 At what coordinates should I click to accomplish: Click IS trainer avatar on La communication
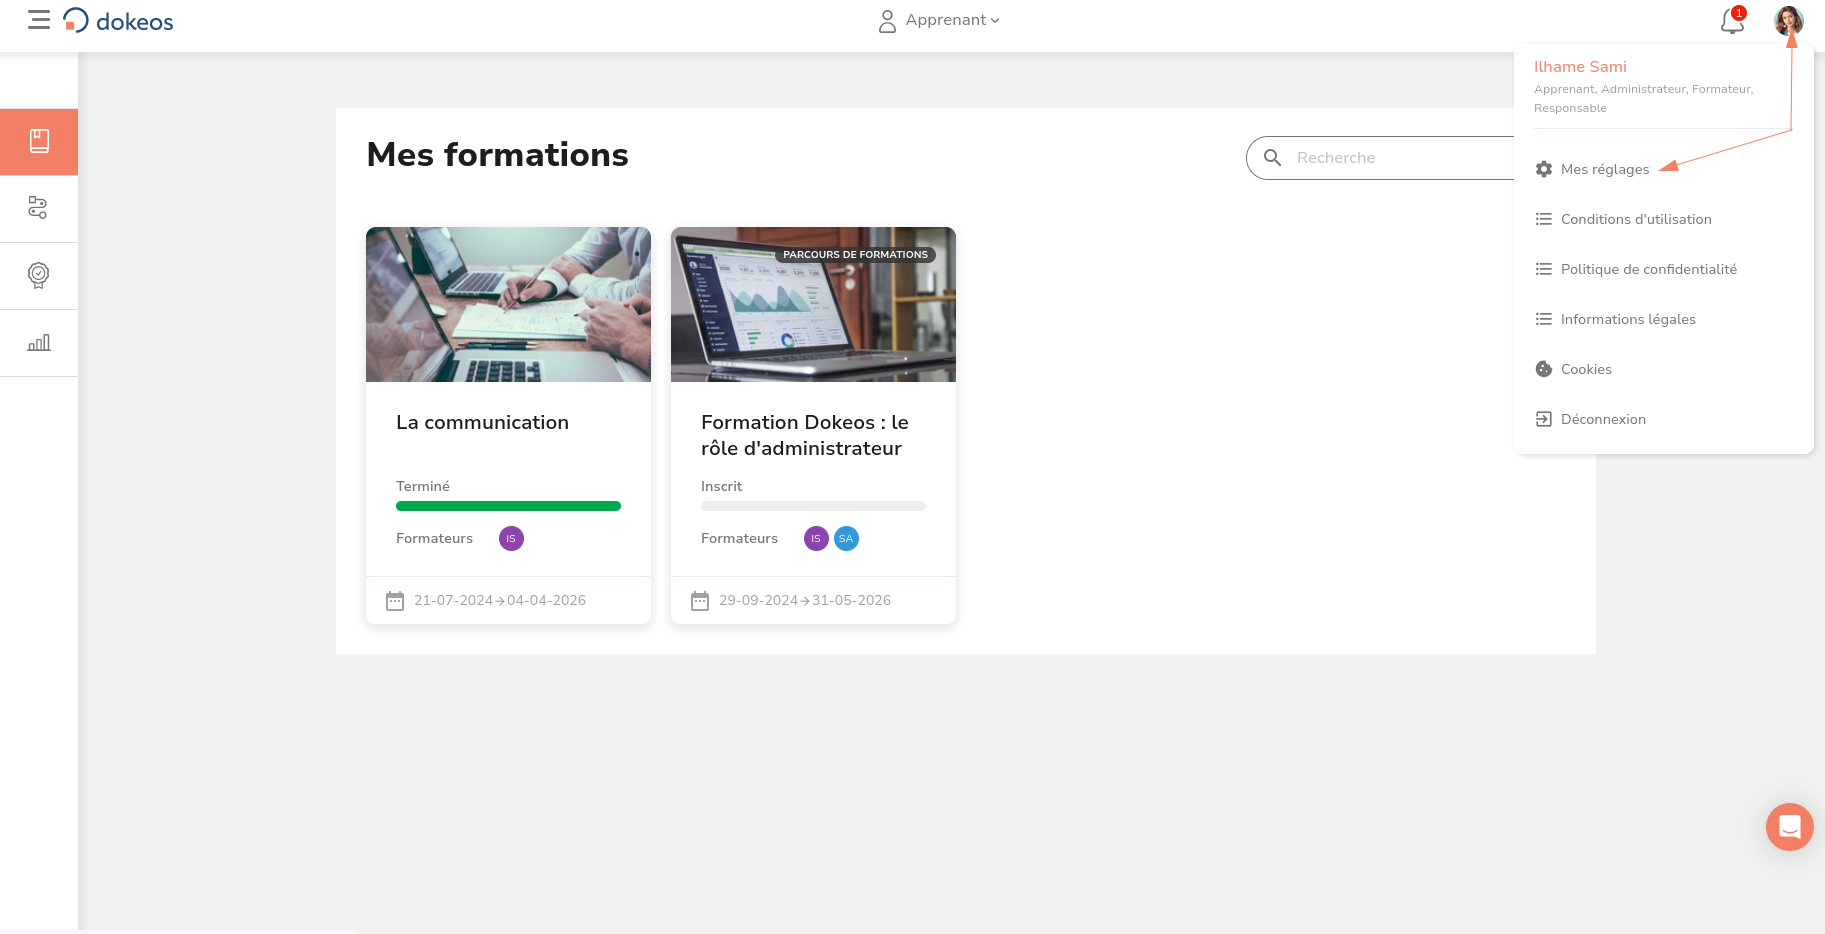click(511, 539)
